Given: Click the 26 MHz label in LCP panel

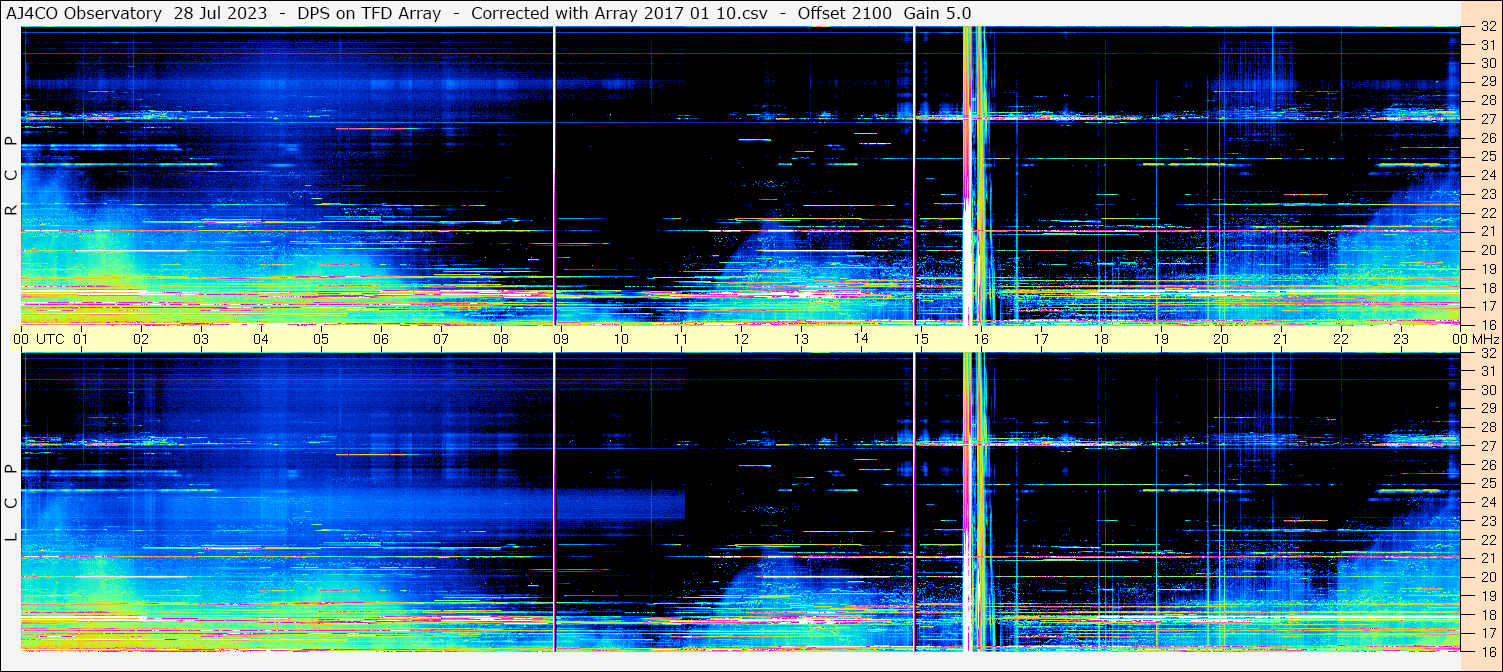Looking at the screenshot, I should coord(1488,465).
